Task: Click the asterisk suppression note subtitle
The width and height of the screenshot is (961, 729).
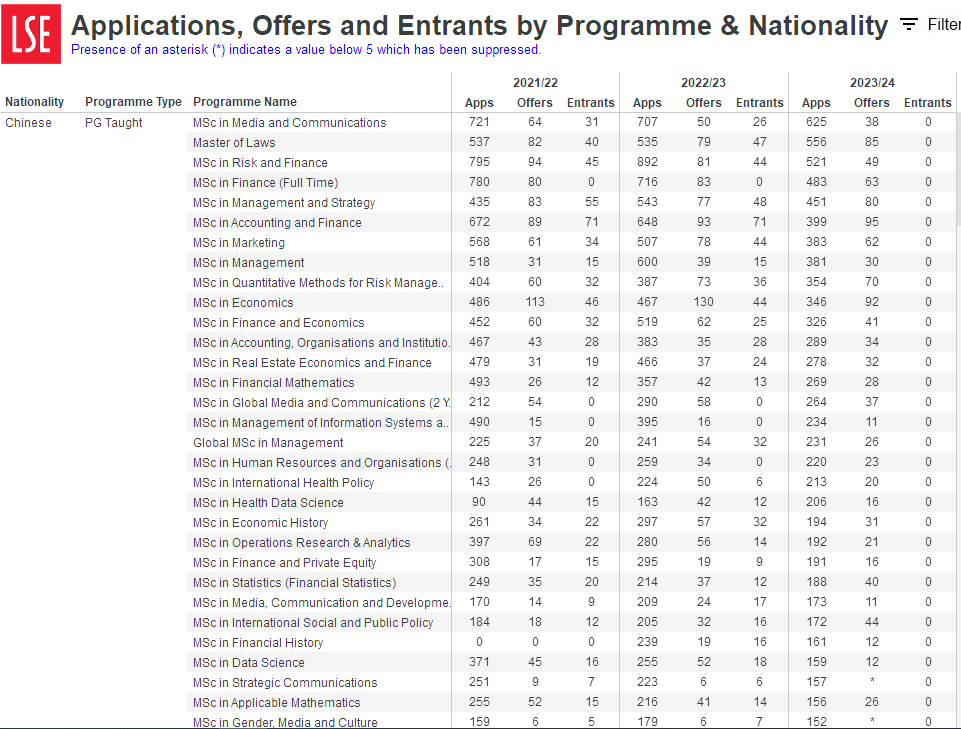Action: coord(306,50)
